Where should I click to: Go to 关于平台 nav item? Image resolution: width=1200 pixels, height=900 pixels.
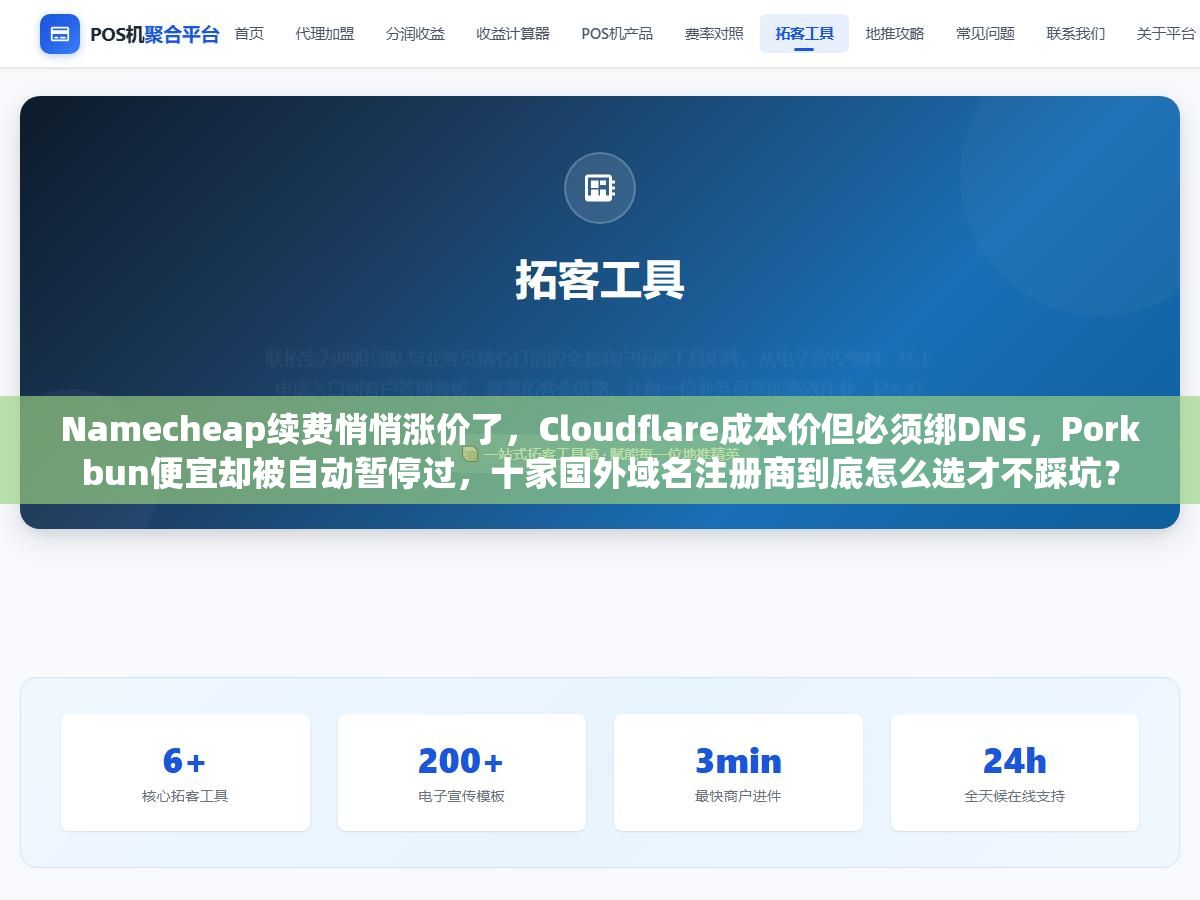click(1165, 34)
